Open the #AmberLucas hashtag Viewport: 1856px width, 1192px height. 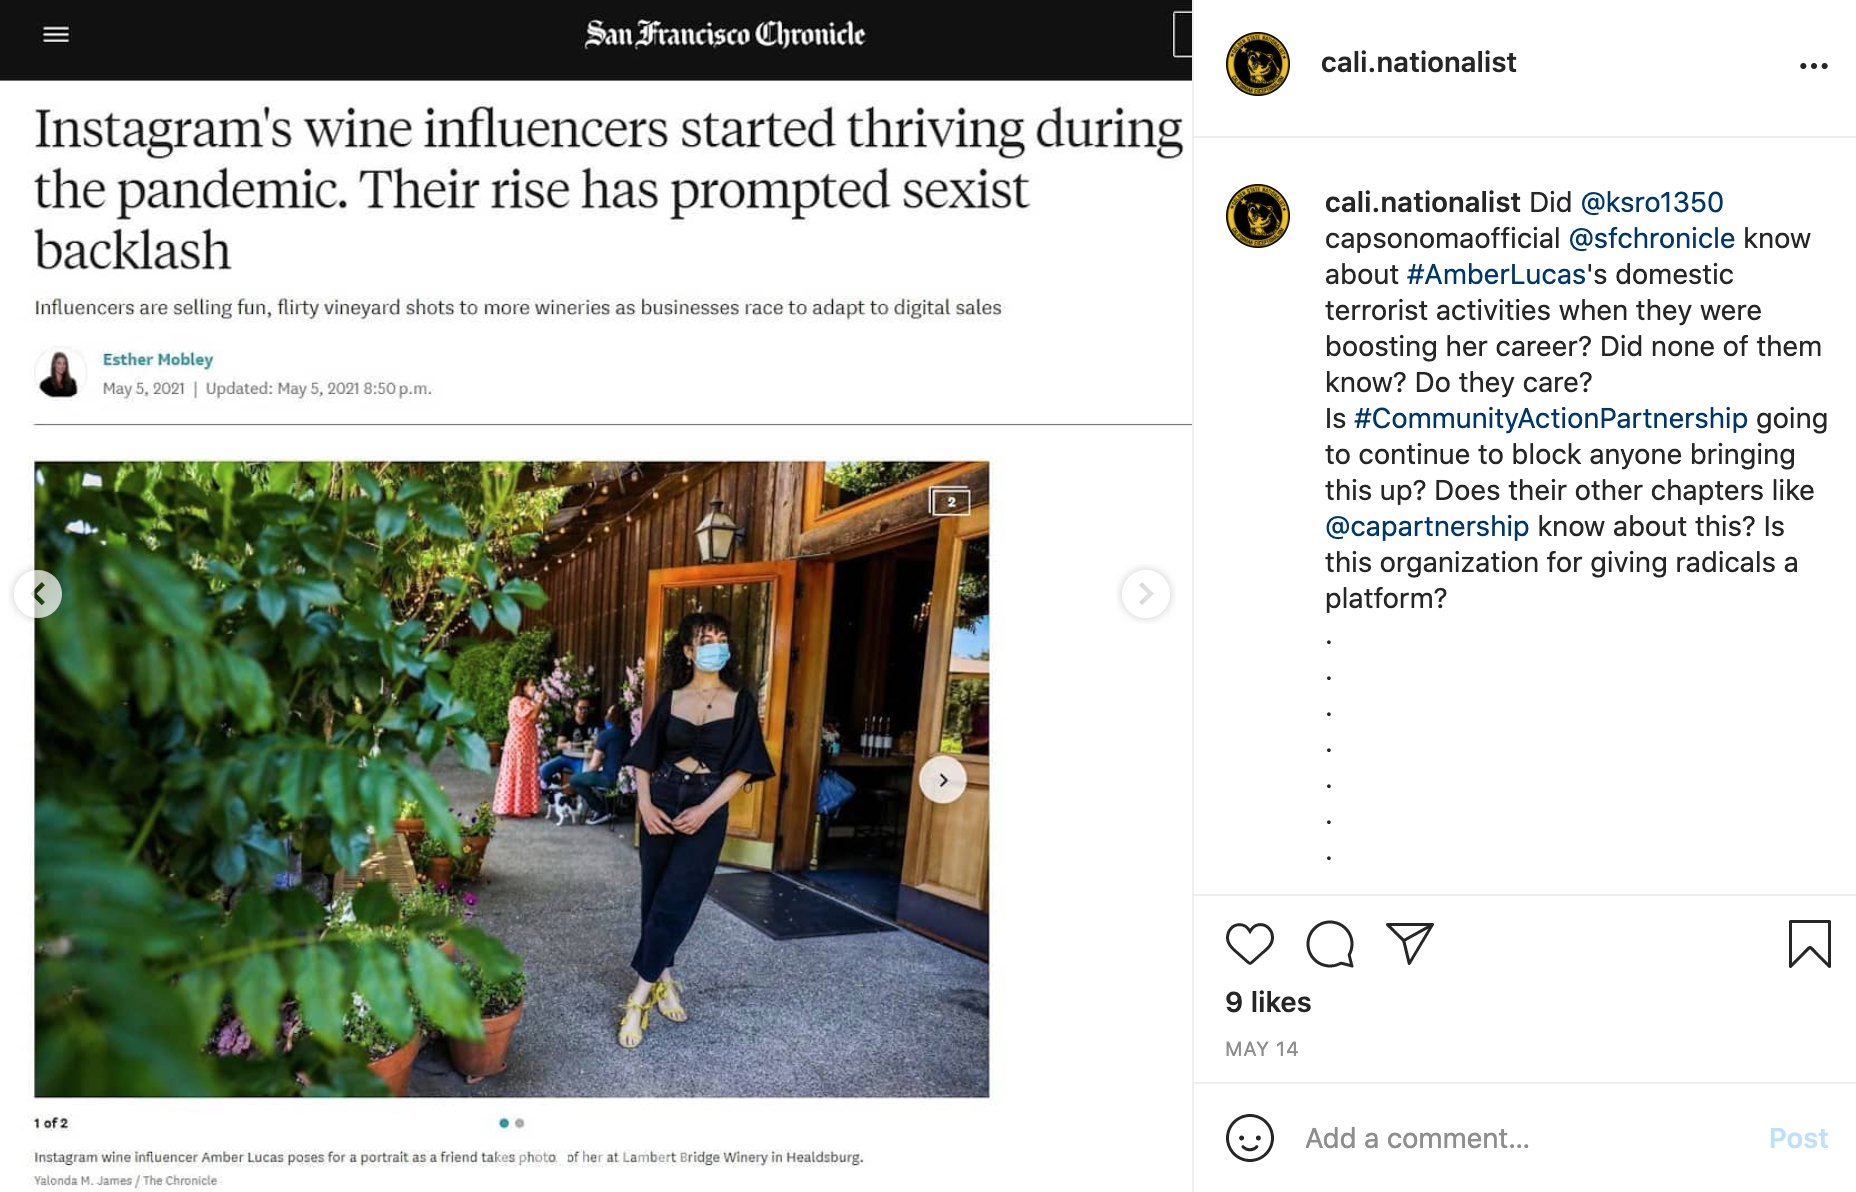tap(1495, 275)
